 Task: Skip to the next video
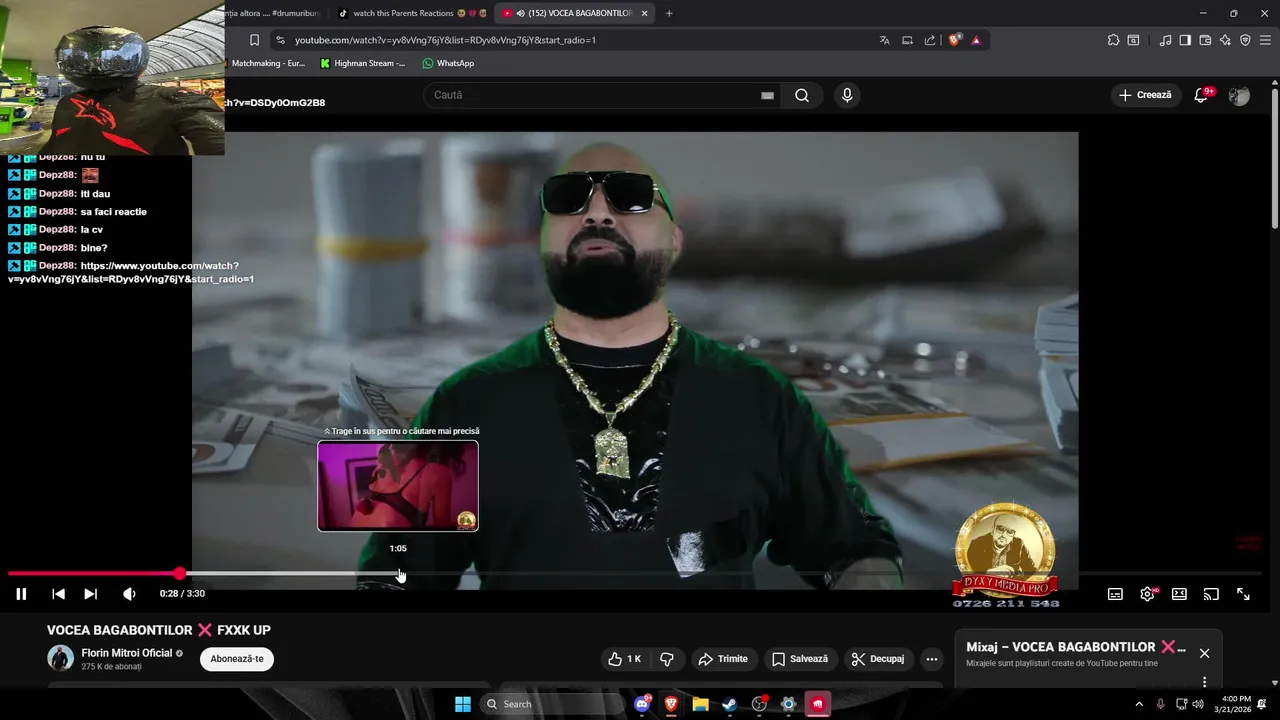(90, 594)
